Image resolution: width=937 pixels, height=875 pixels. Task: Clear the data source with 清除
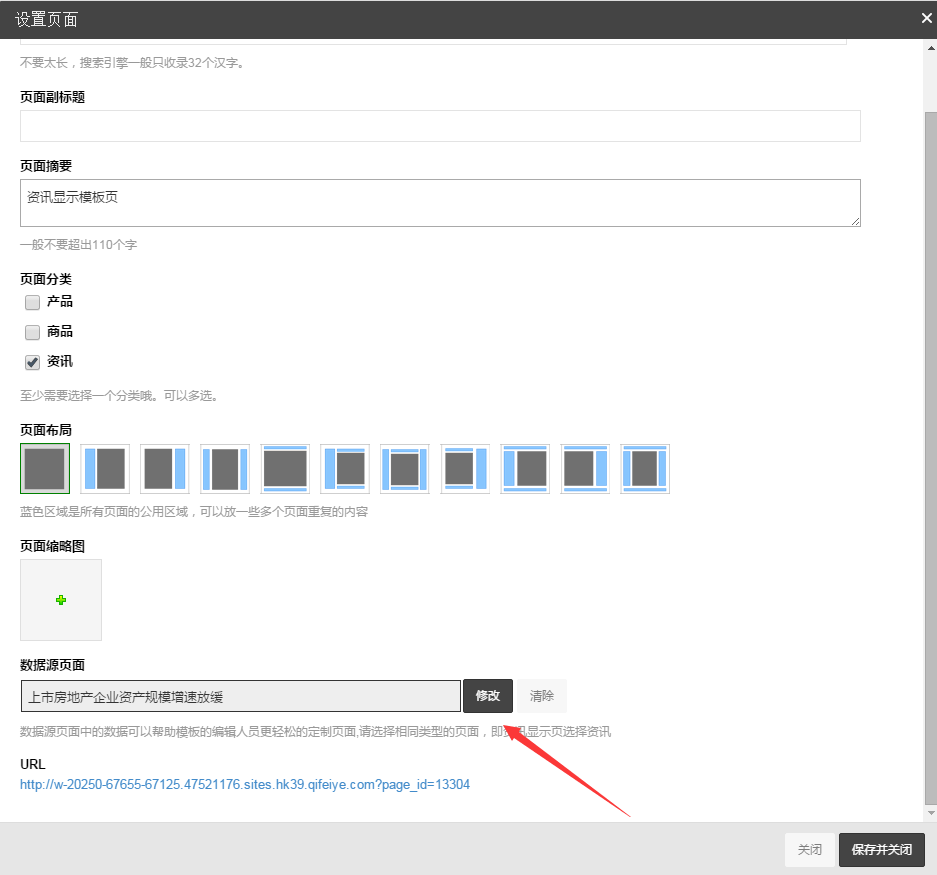[541, 696]
